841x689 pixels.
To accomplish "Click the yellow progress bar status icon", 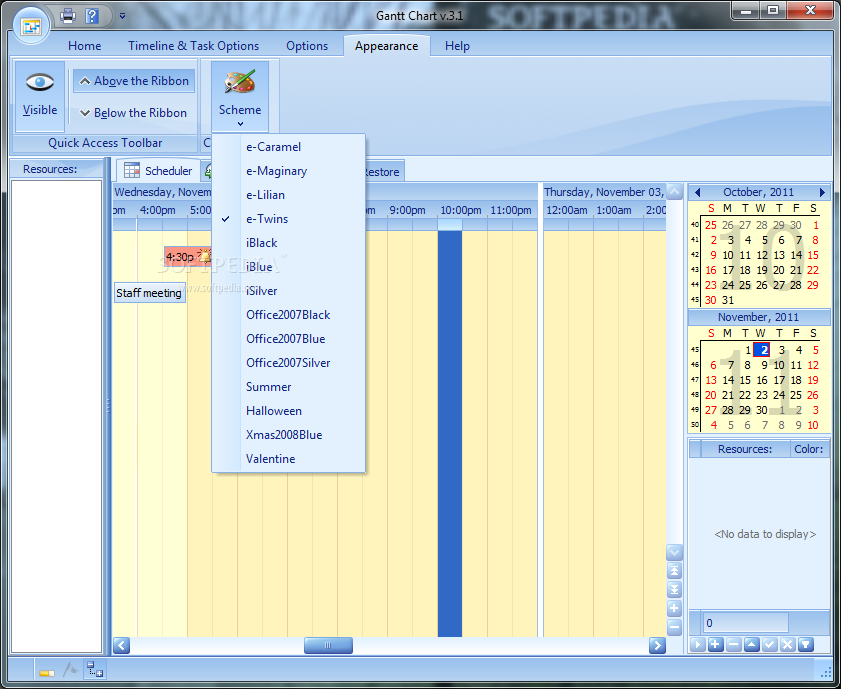I will [47, 672].
